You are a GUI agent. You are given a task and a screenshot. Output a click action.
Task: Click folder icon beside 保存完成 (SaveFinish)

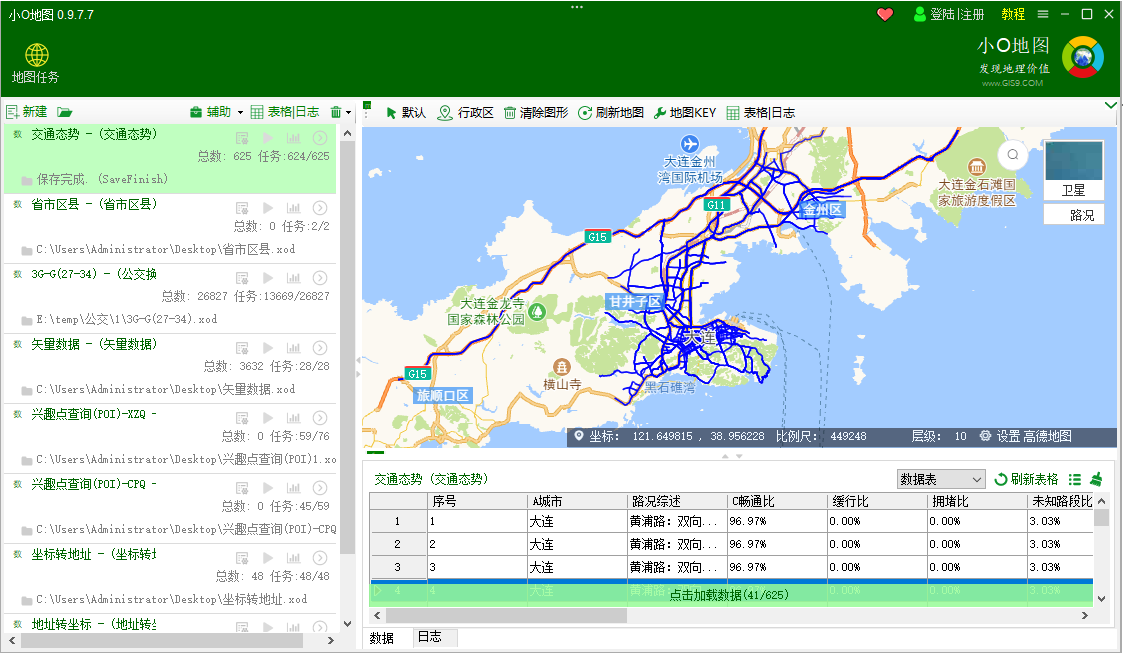(x=26, y=180)
